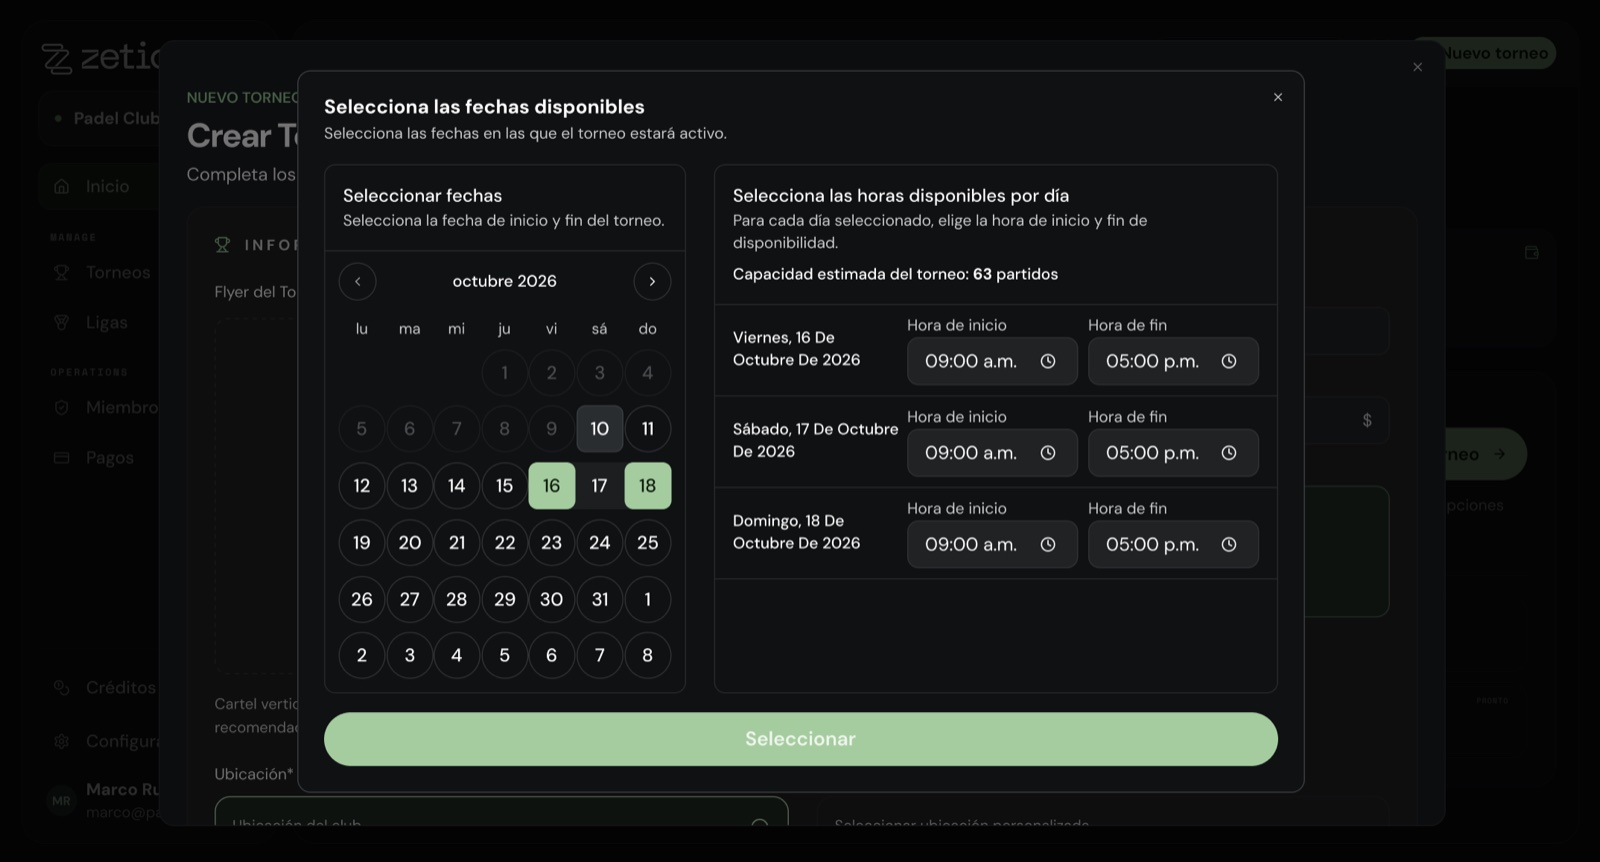Select October 18 as the end date
This screenshot has width=1600, height=862.
[x=648, y=486]
